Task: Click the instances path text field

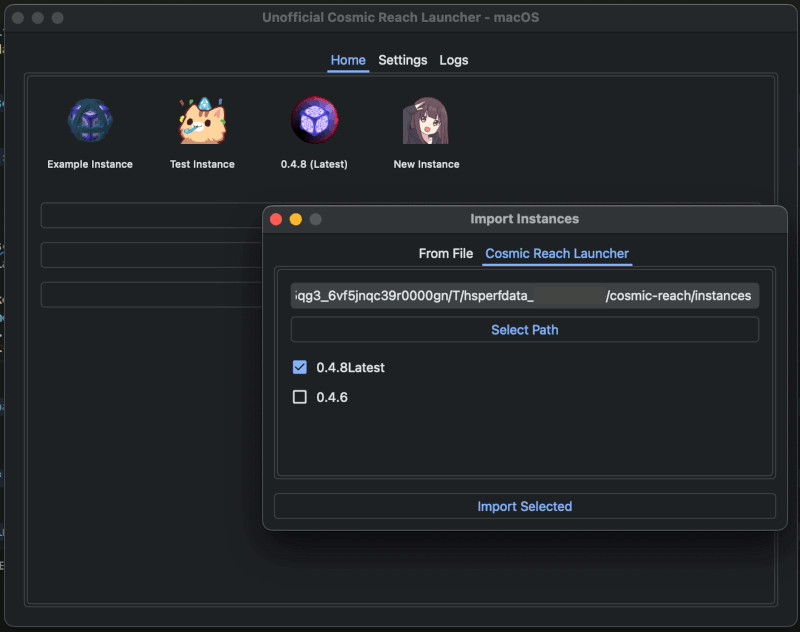Action: click(524, 295)
